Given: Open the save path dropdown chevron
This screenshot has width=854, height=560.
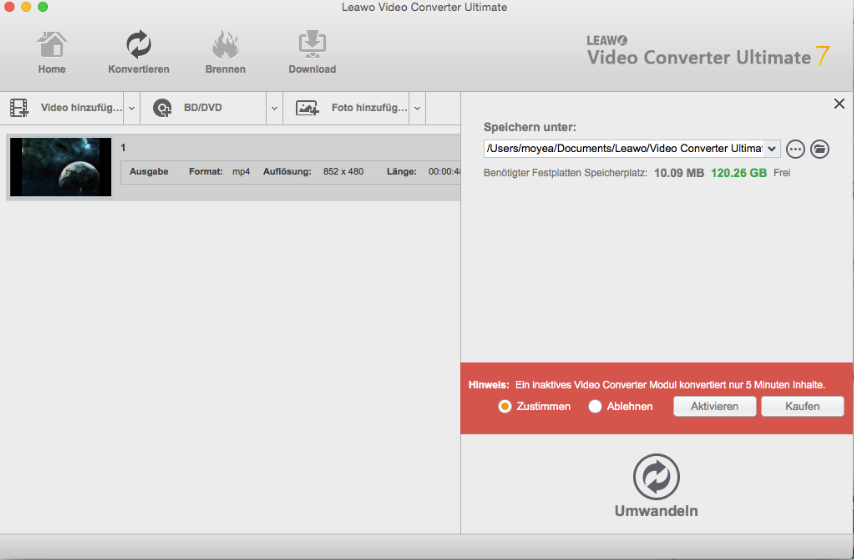Looking at the screenshot, I should 772,149.
